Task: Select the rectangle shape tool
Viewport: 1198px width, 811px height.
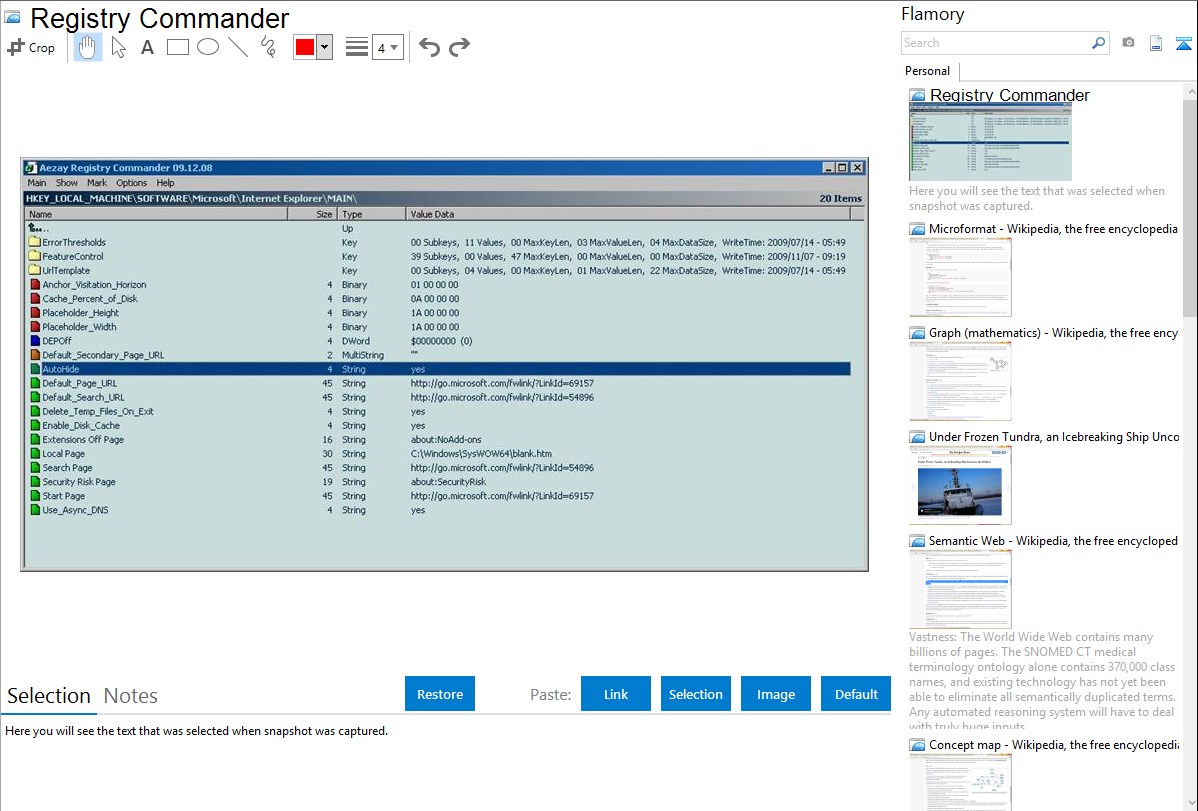Action: pos(177,47)
